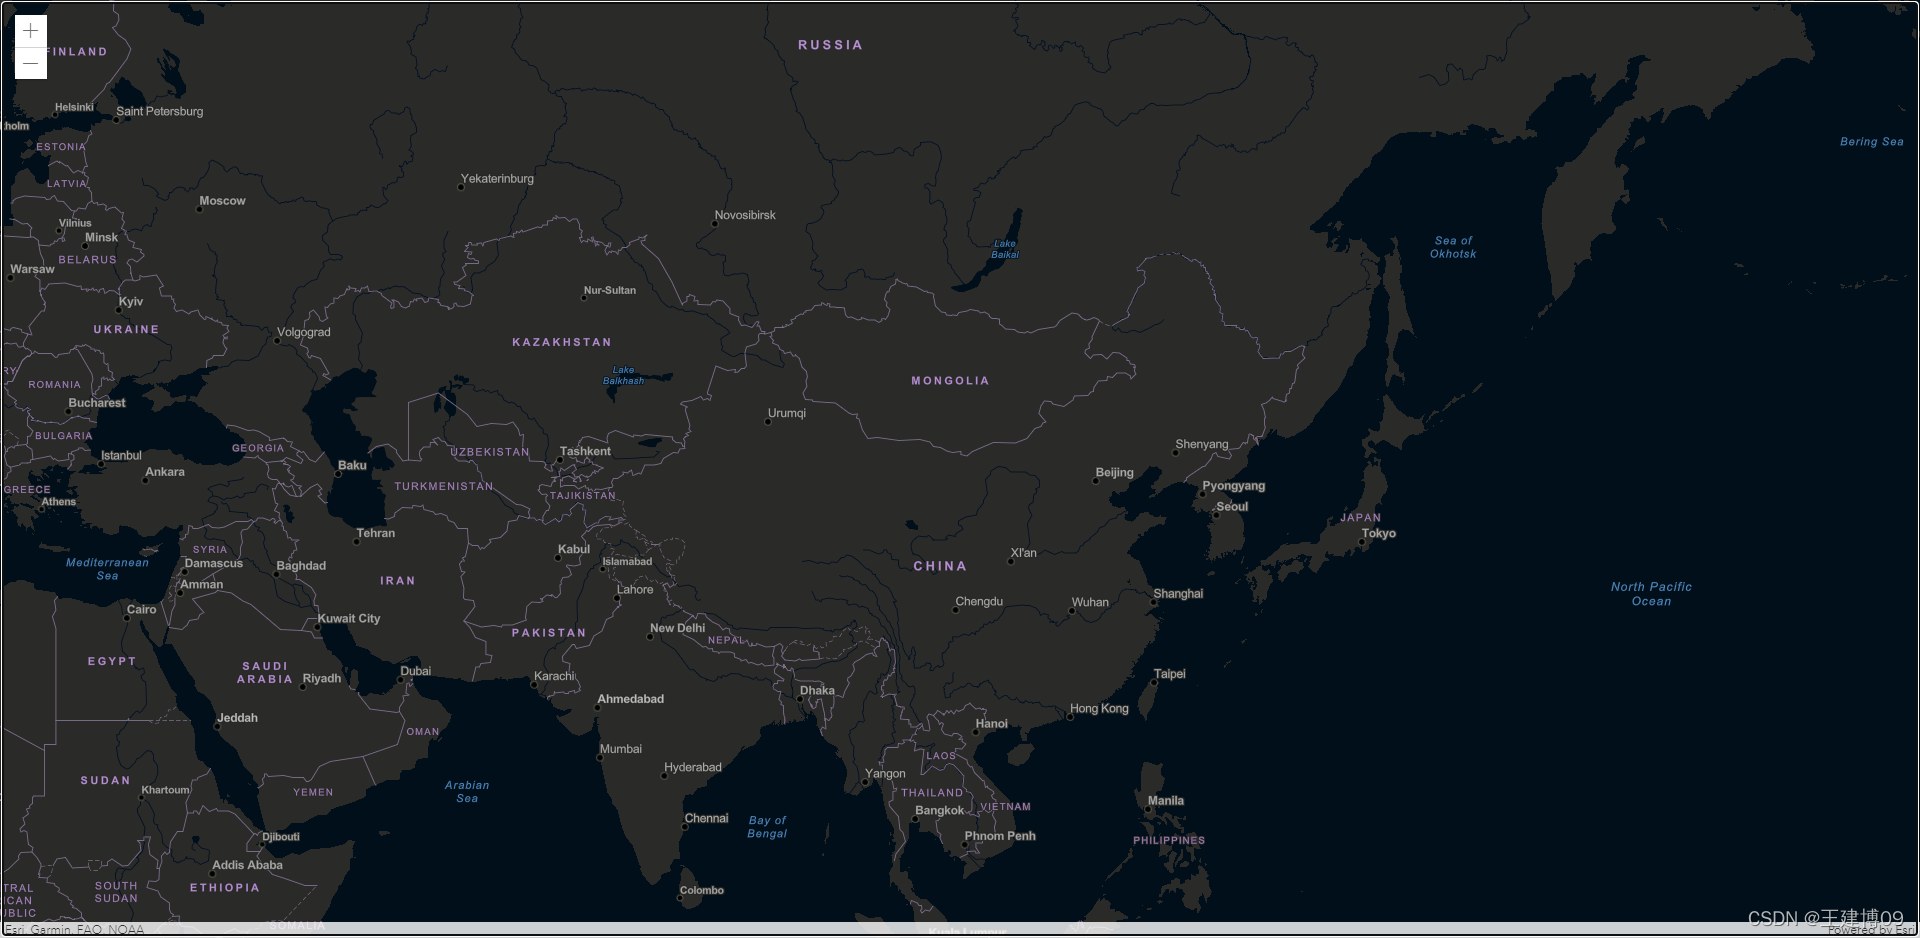Image resolution: width=1920 pixels, height=938 pixels.
Task: Click the Taipei city label
Action: [x=1170, y=674]
